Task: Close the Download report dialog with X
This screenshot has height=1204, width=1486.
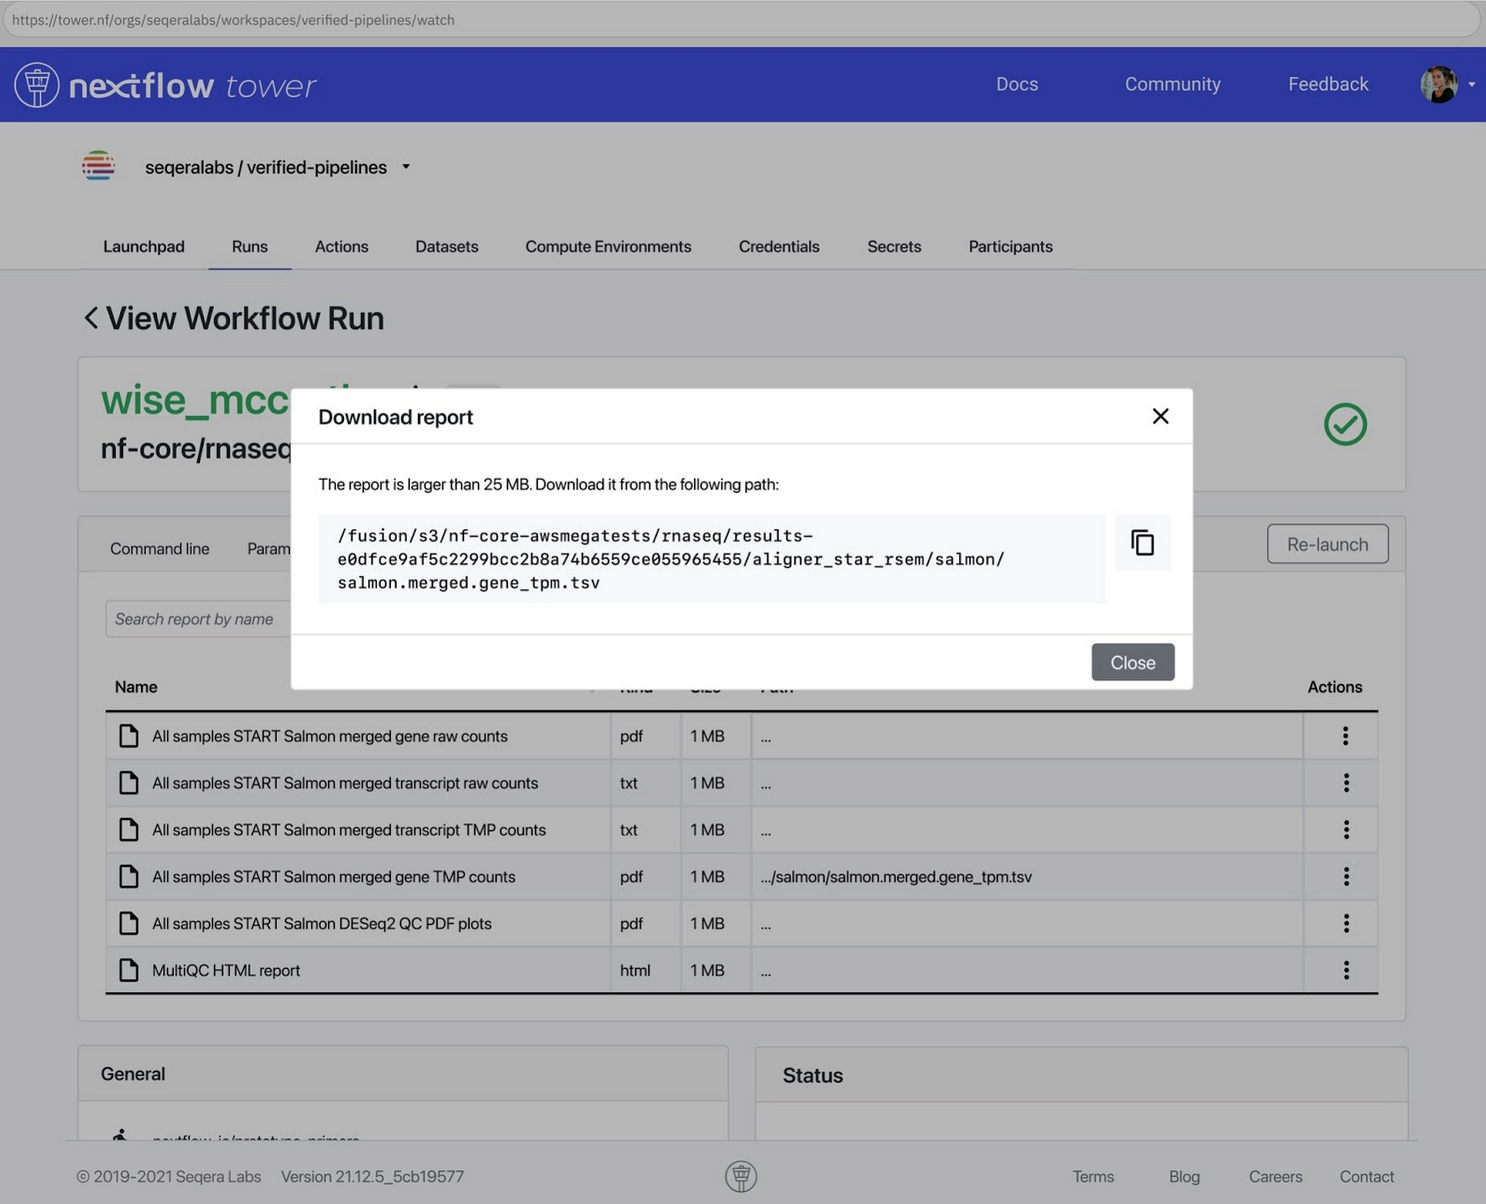Action: point(1160,416)
